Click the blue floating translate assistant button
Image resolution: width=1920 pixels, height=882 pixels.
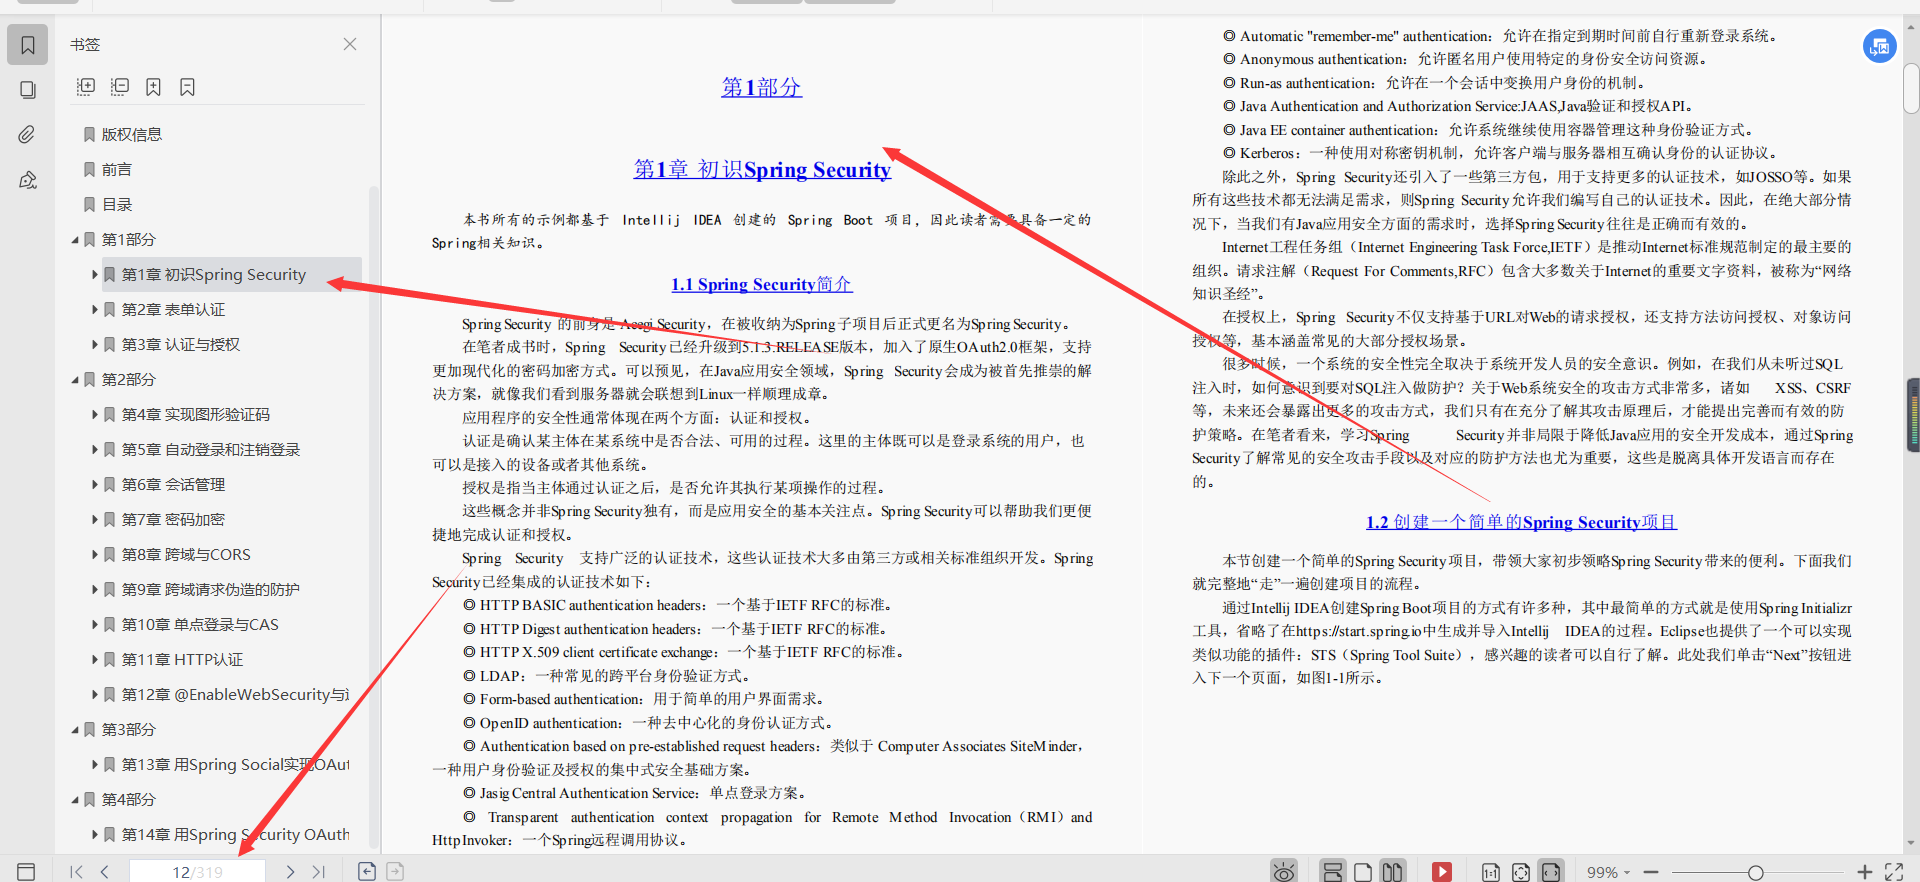point(1880,46)
